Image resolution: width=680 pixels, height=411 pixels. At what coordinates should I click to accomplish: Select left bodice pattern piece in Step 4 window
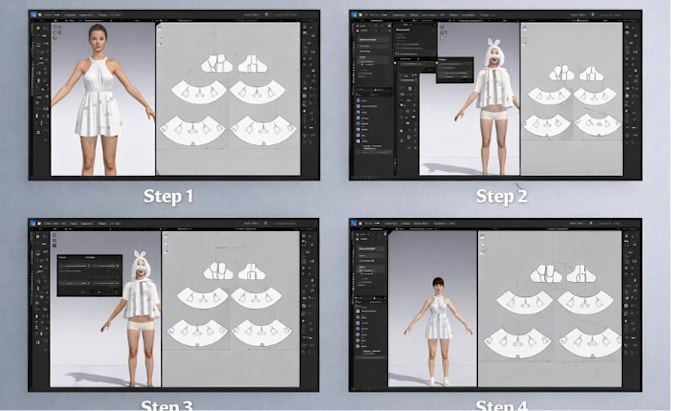pos(546,273)
